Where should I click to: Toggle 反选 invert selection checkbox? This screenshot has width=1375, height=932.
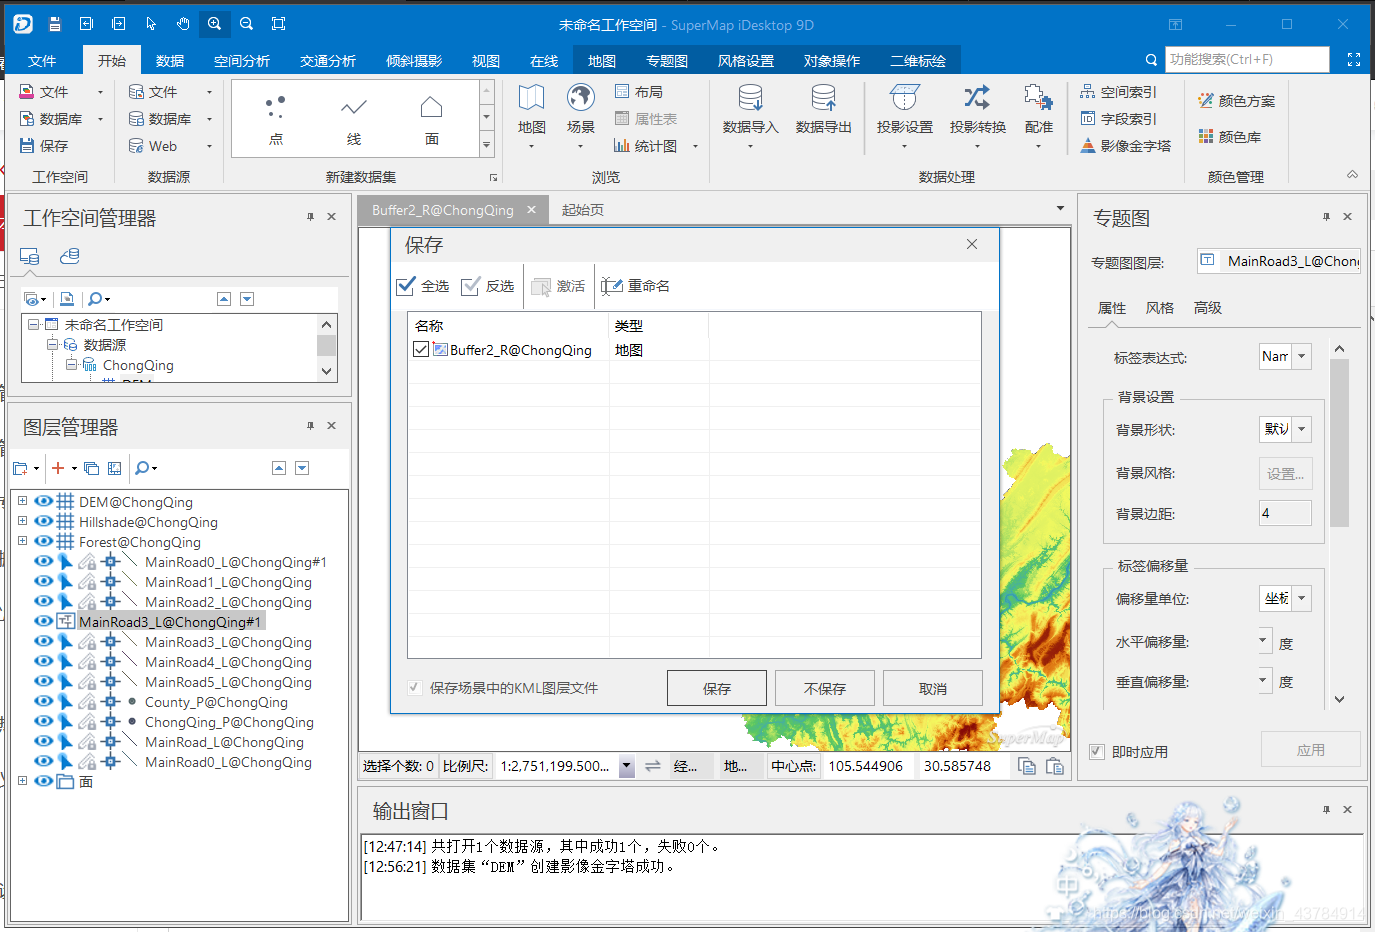(x=470, y=286)
